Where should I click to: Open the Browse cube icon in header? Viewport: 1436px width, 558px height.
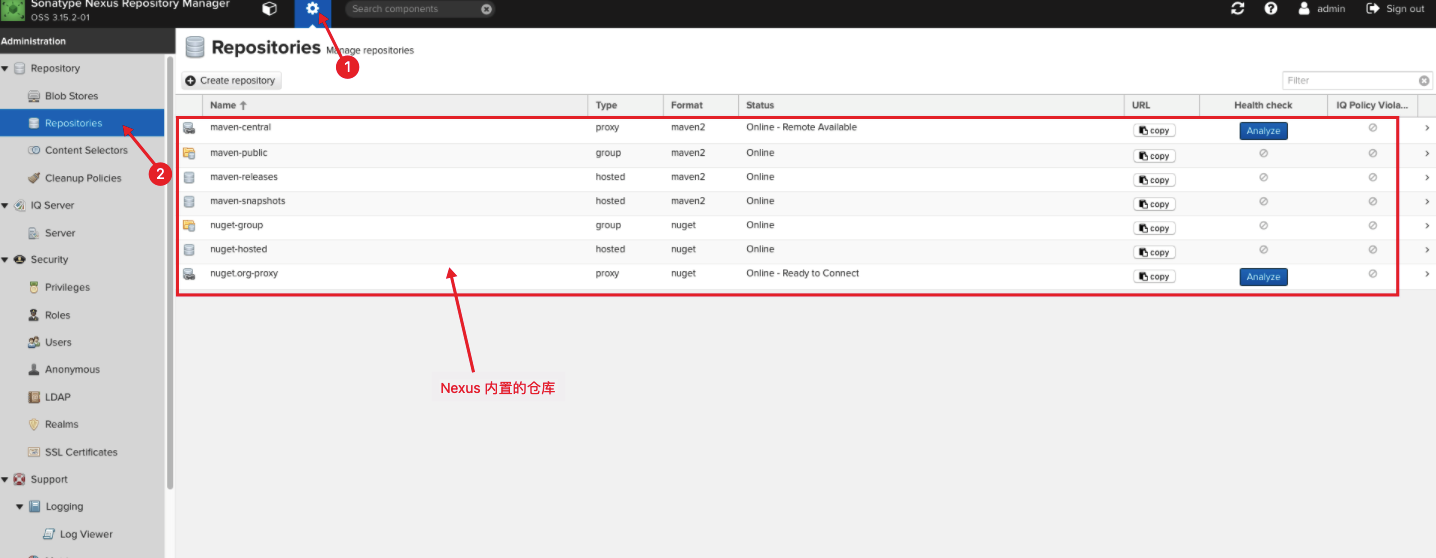tap(269, 9)
